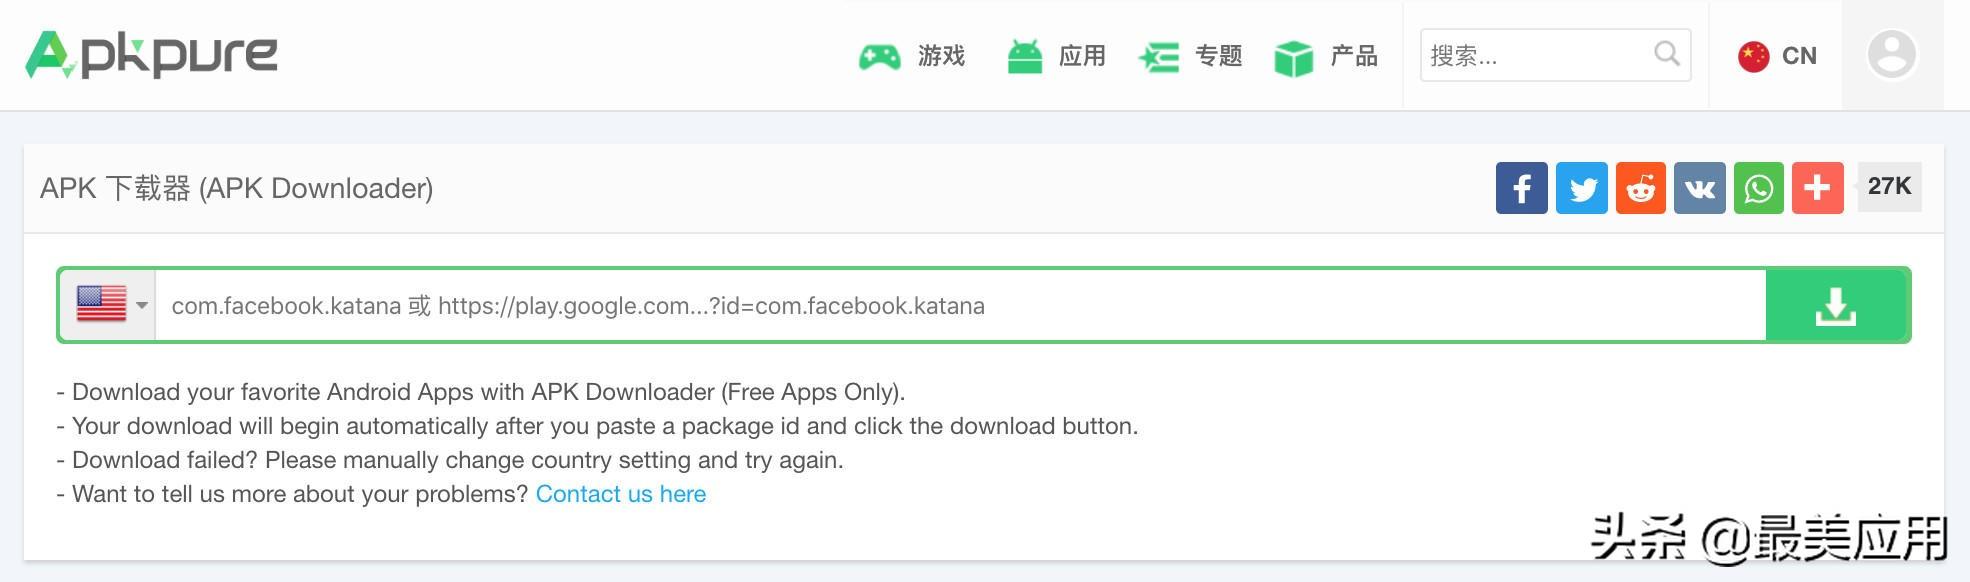Open the 产品 (Products) menu
The width and height of the screenshot is (1970, 582).
click(1327, 56)
